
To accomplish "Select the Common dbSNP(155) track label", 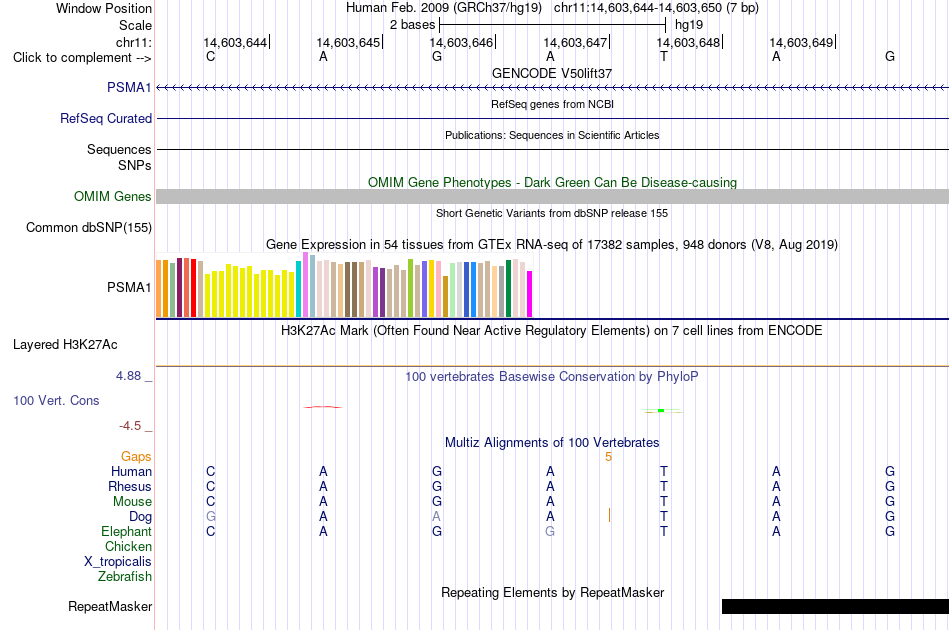I will pyautogui.click(x=89, y=228).
